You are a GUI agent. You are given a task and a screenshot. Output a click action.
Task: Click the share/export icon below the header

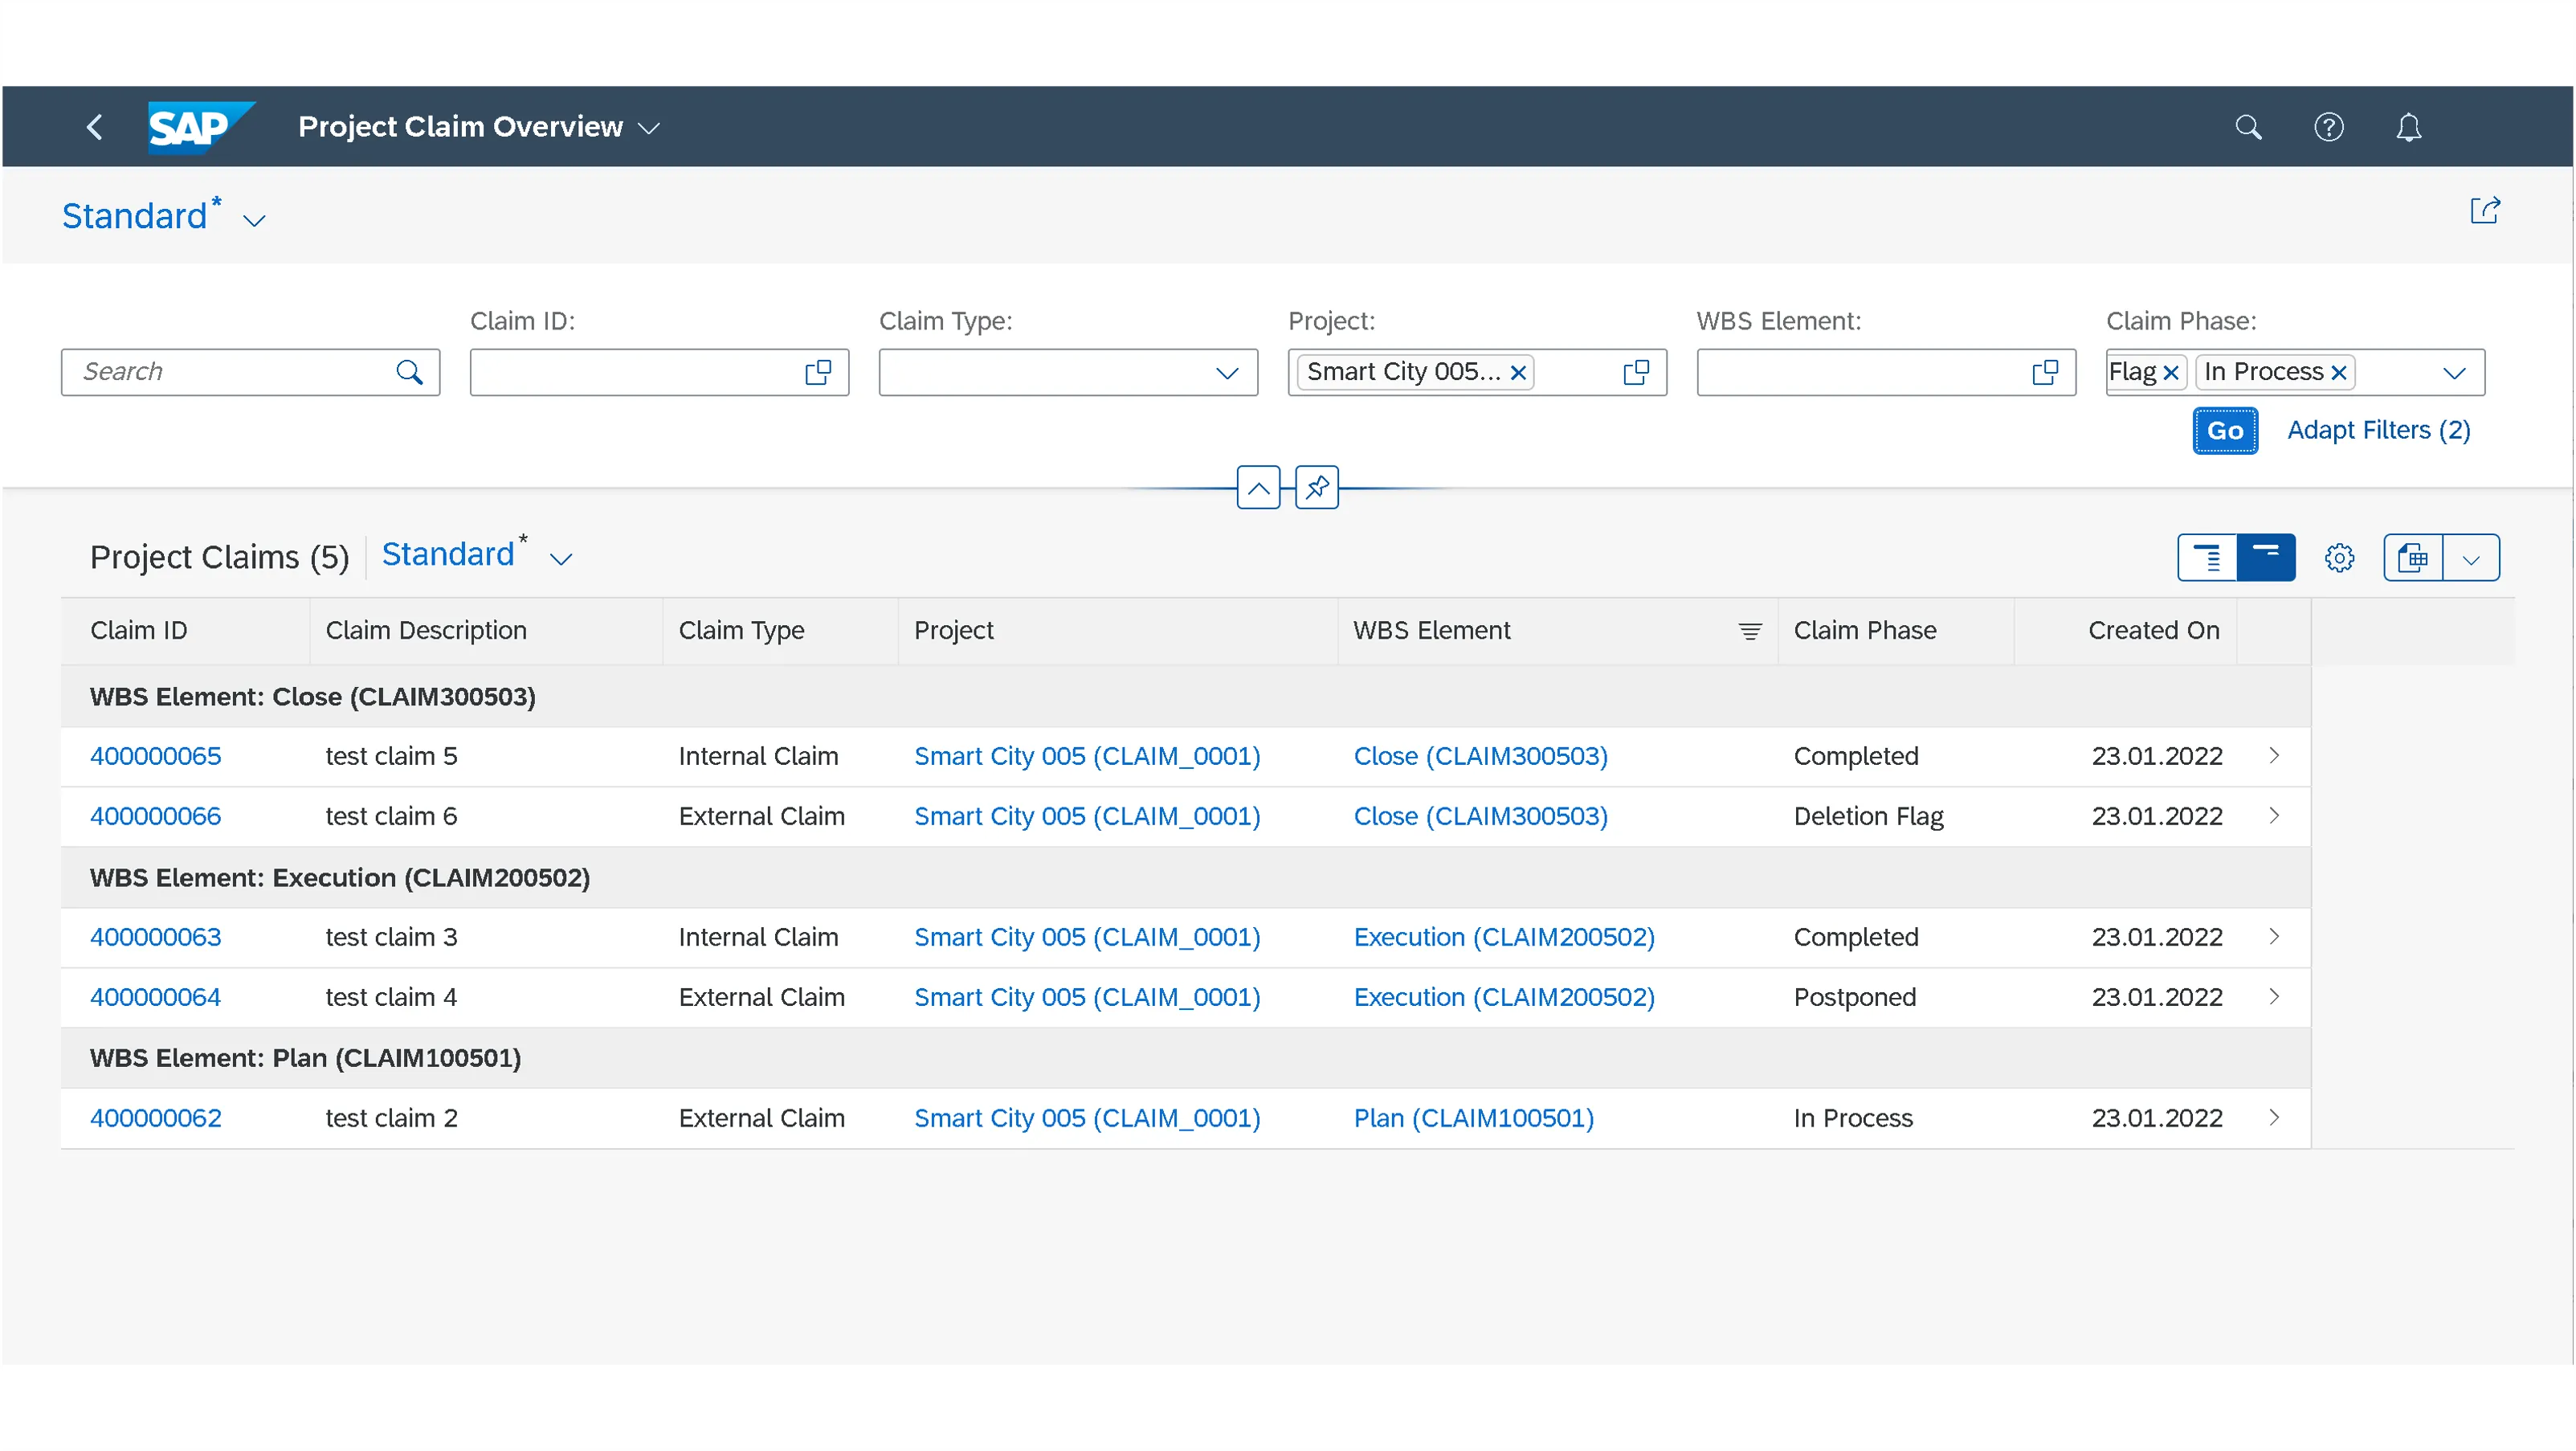point(2486,211)
